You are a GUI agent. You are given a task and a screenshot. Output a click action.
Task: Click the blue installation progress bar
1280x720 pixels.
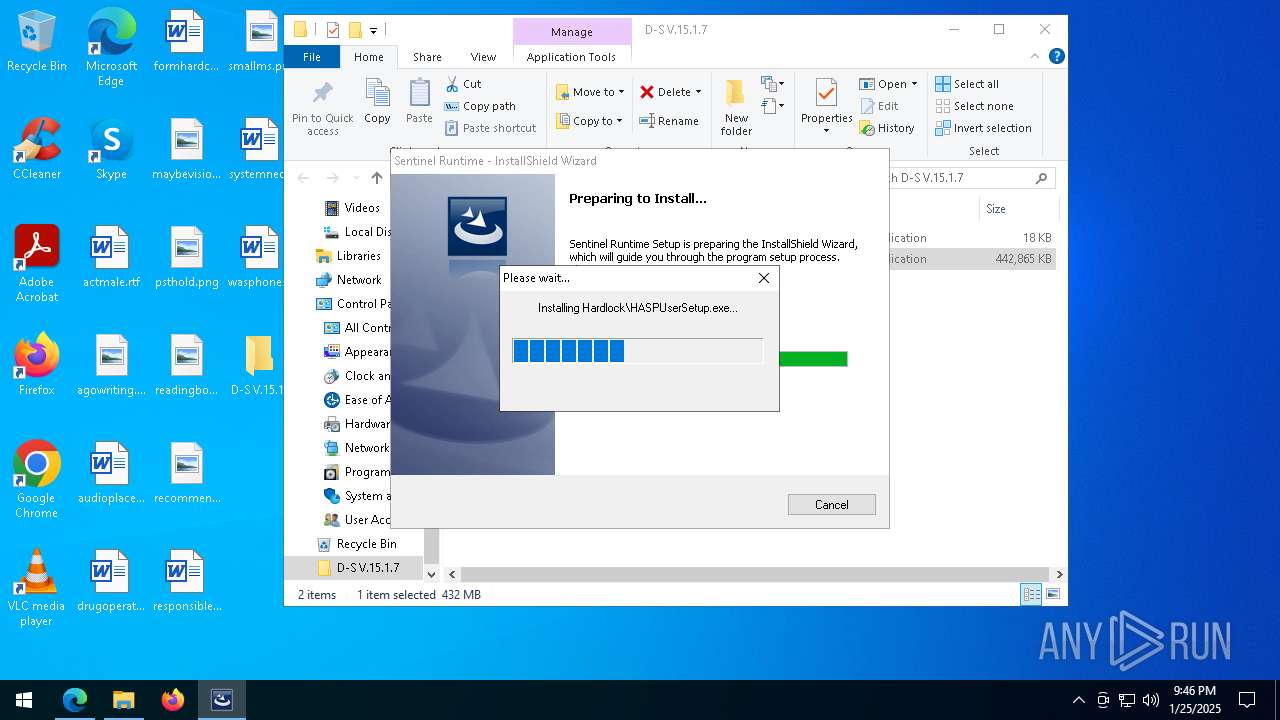638,350
